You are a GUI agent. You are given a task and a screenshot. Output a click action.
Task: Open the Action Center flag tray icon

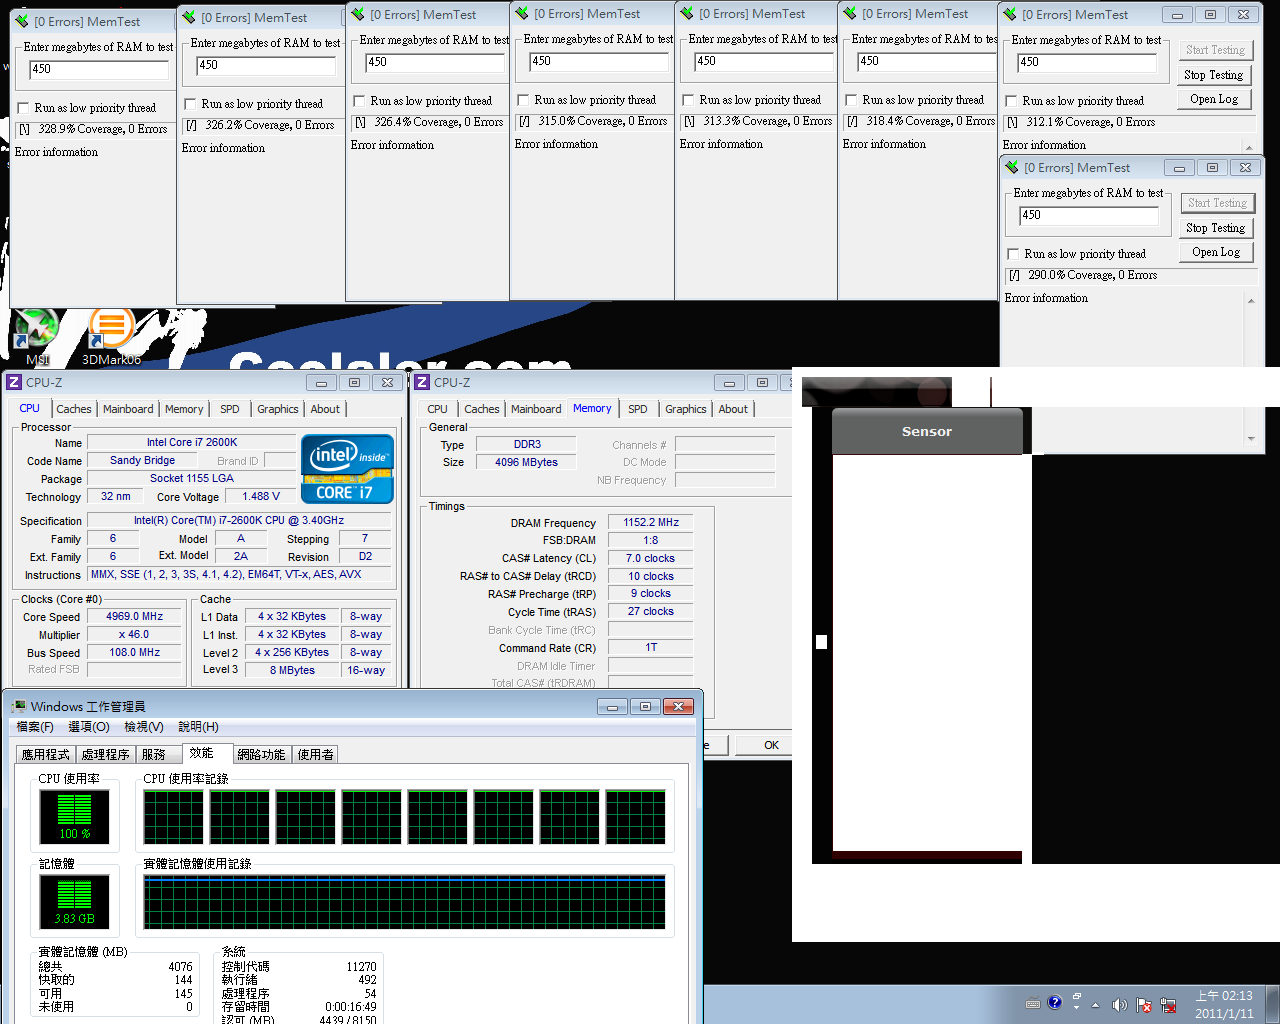coord(1144,1005)
